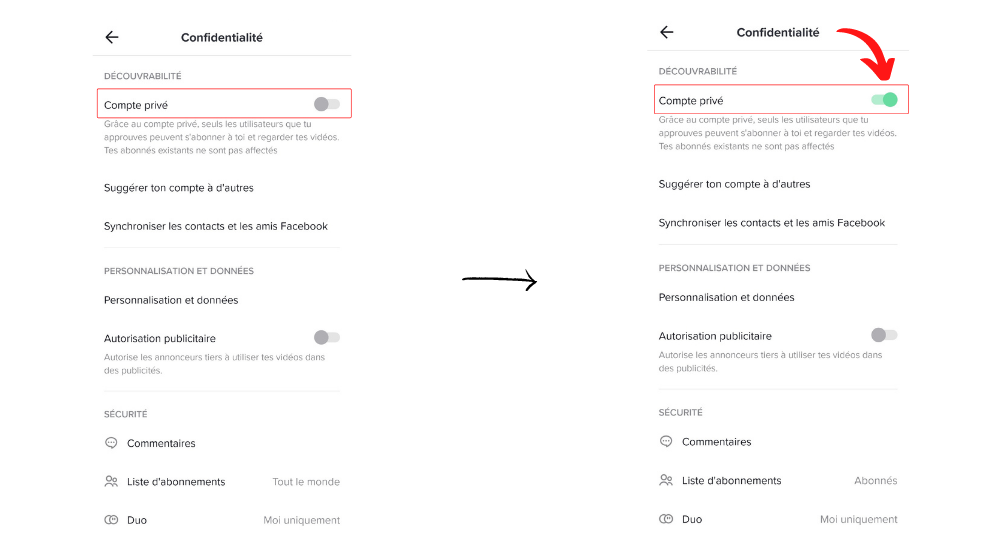Open the 'Tout le monde' subscriptions list option

coord(306,482)
